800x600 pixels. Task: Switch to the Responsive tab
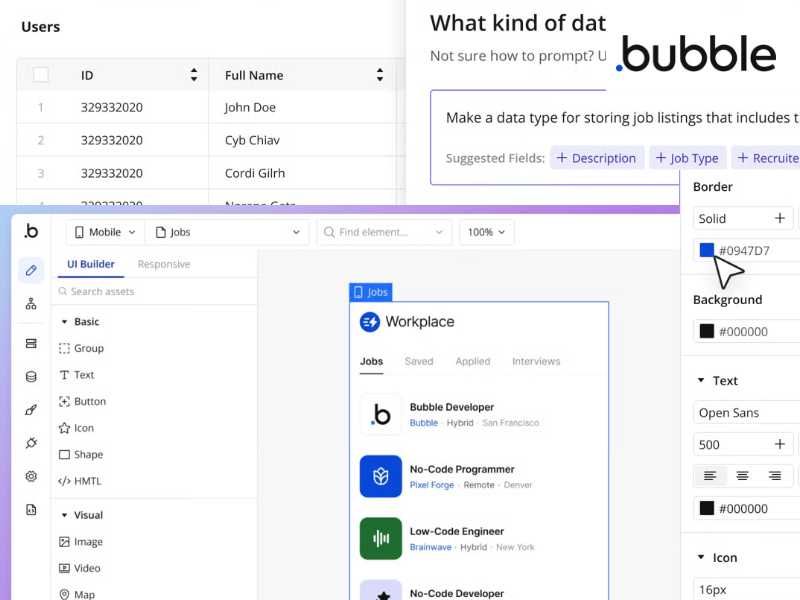tap(164, 264)
